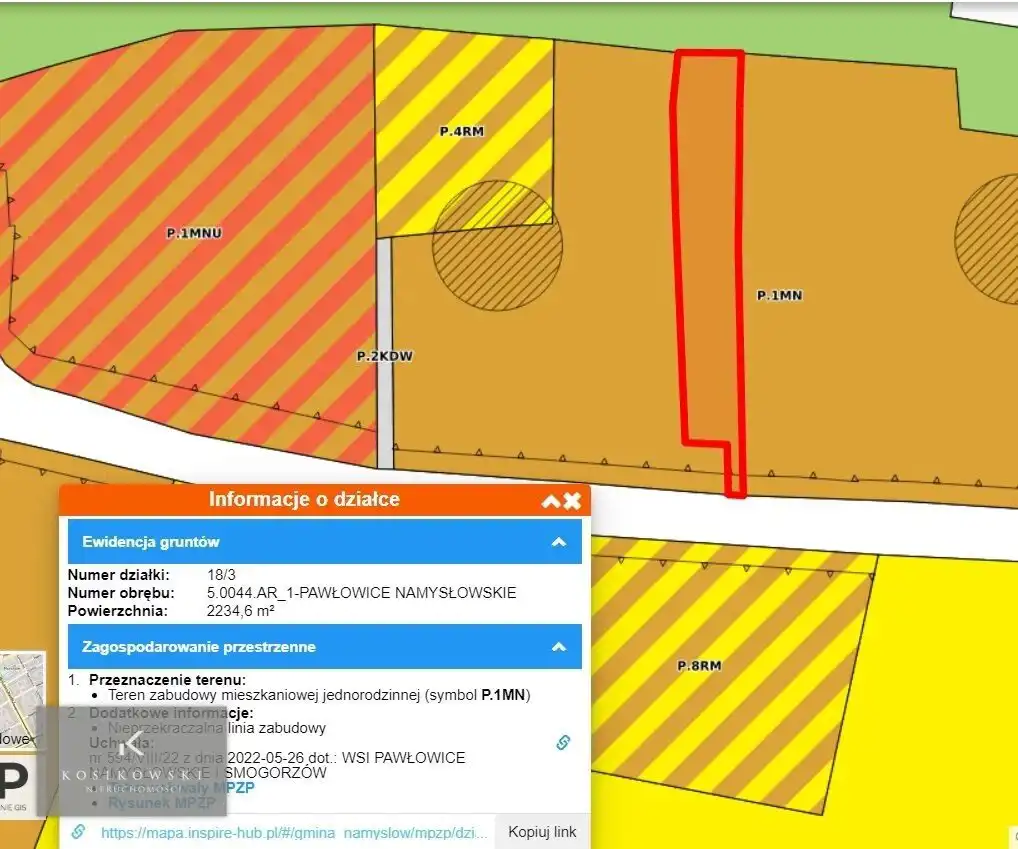The width and height of the screenshot is (1018, 849).
Task: Click hatched circle near P.4RM zone
Action: point(497,246)
